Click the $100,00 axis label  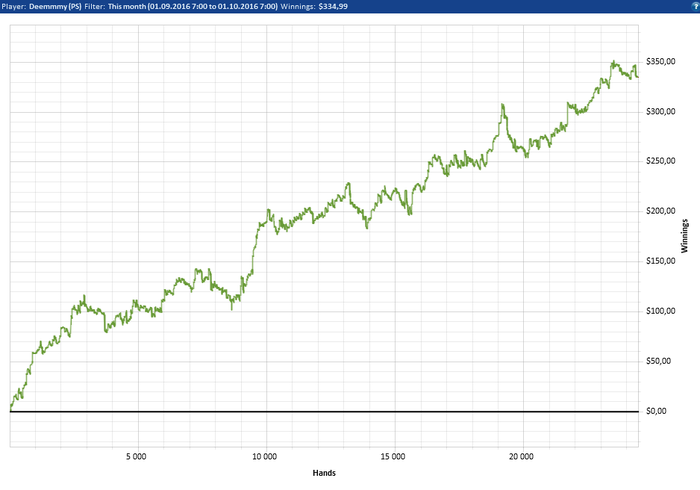661,311
